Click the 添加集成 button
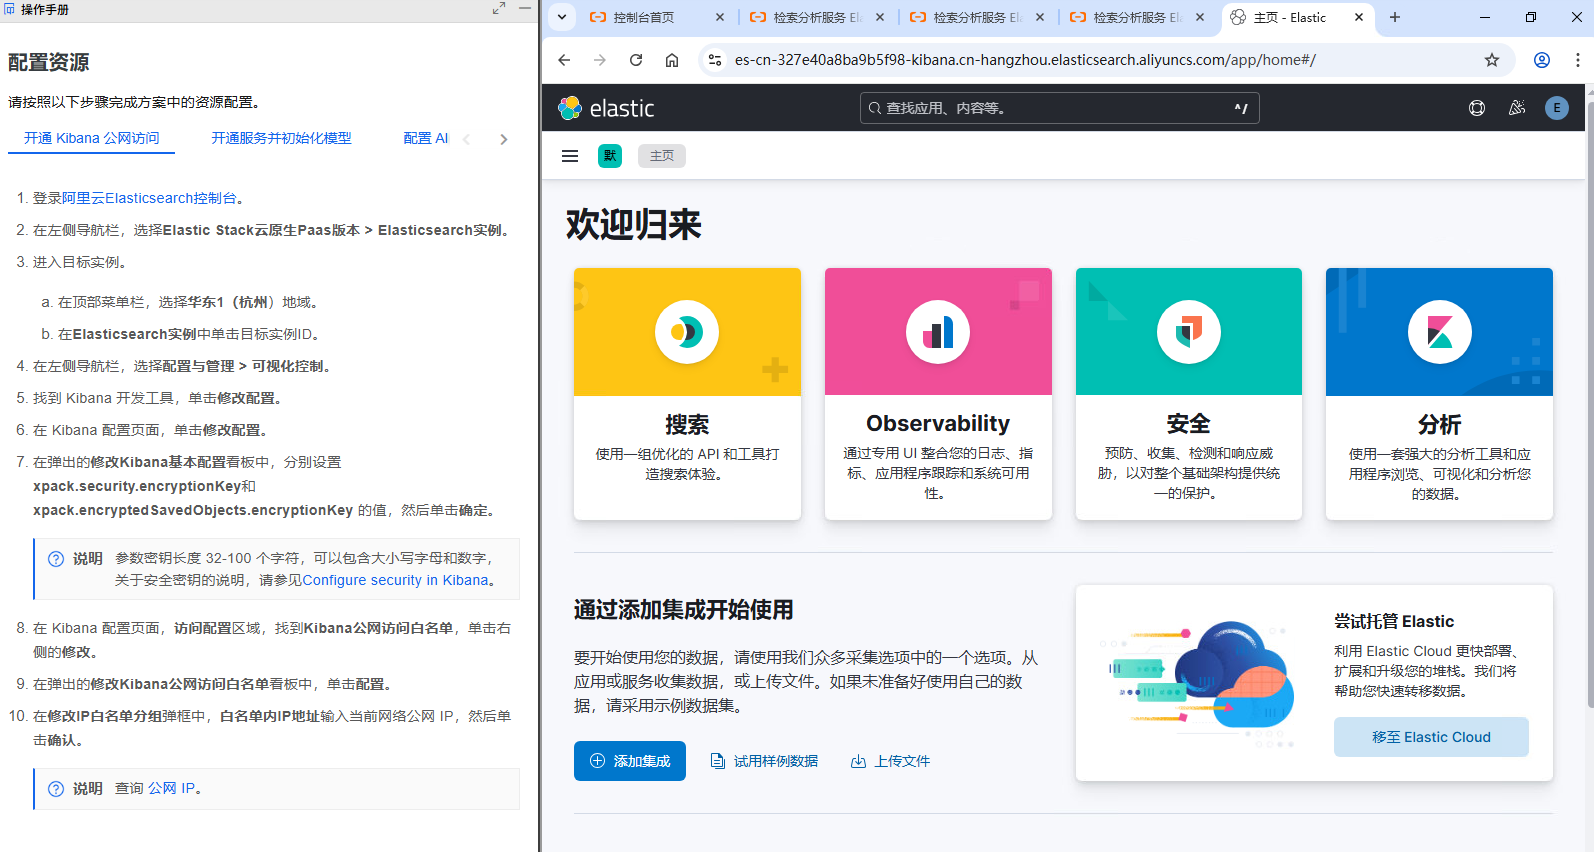 (x=630, y=761)
